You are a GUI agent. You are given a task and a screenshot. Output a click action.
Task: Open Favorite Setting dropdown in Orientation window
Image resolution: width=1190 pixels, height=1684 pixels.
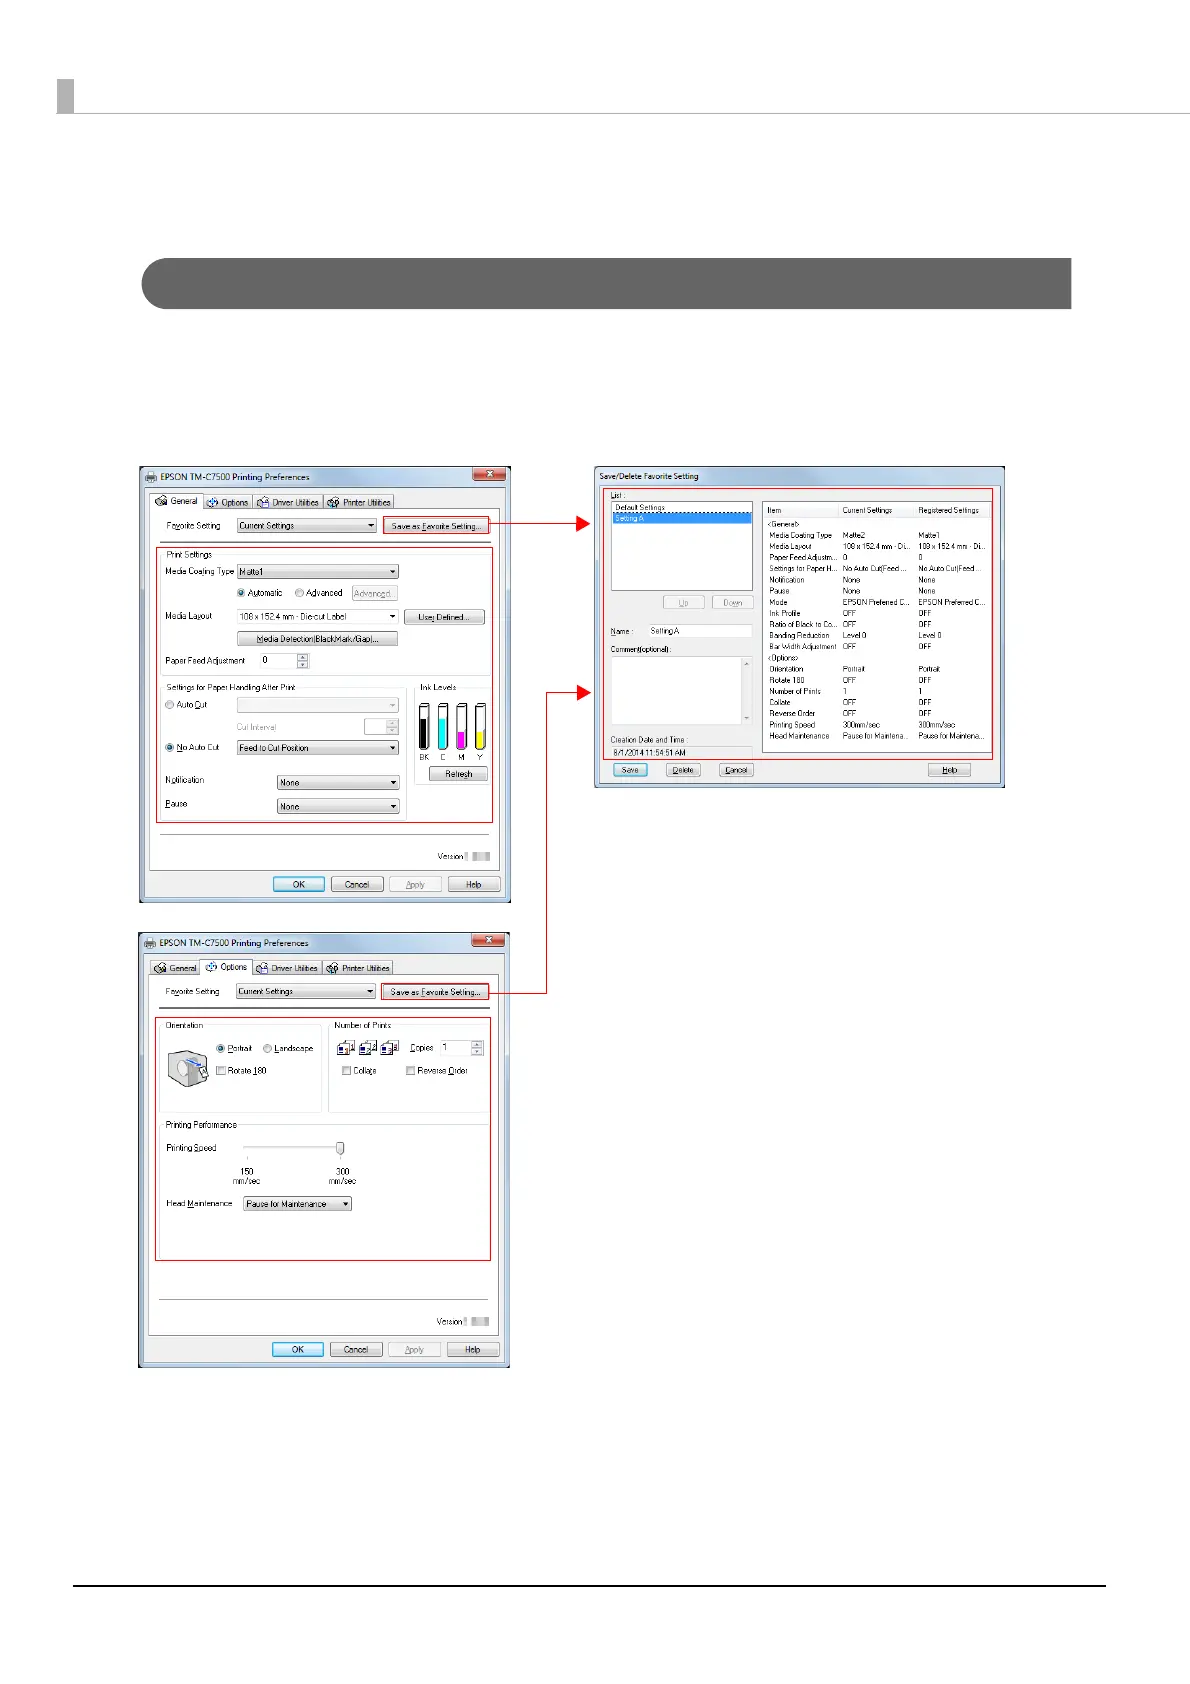(306, 992)
